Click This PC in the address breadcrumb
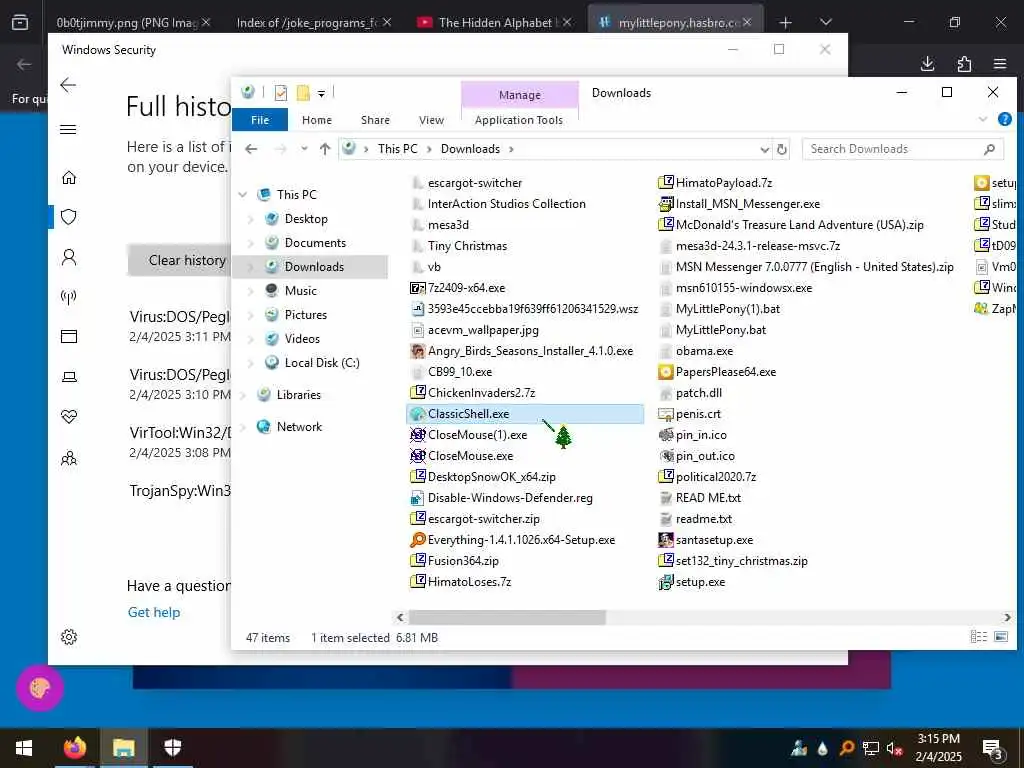 pos(397,149)
